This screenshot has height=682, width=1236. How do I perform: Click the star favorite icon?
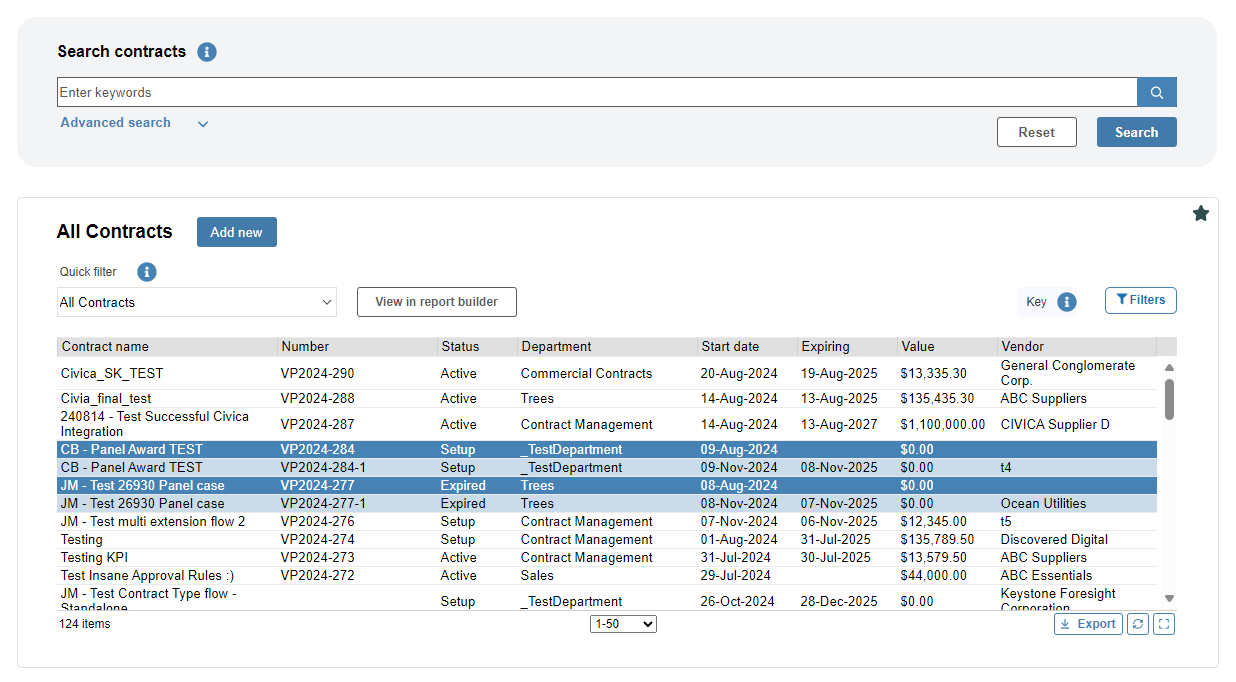pos(1201,213)
